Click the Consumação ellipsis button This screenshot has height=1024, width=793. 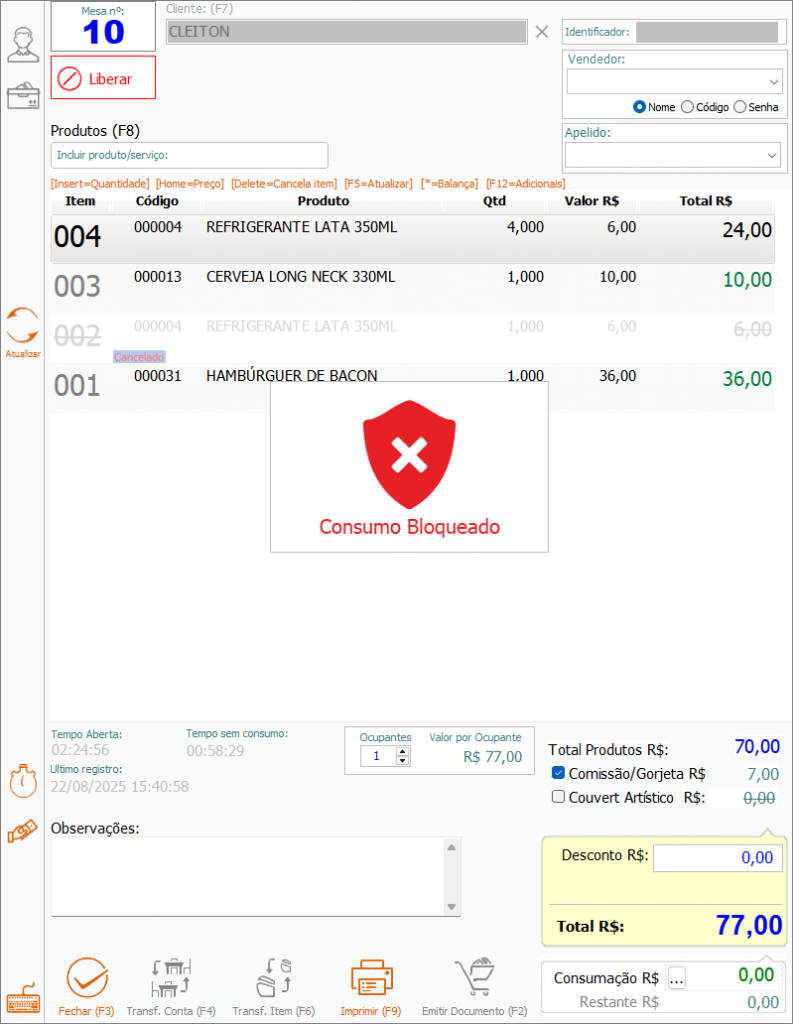tap(677, 978)
